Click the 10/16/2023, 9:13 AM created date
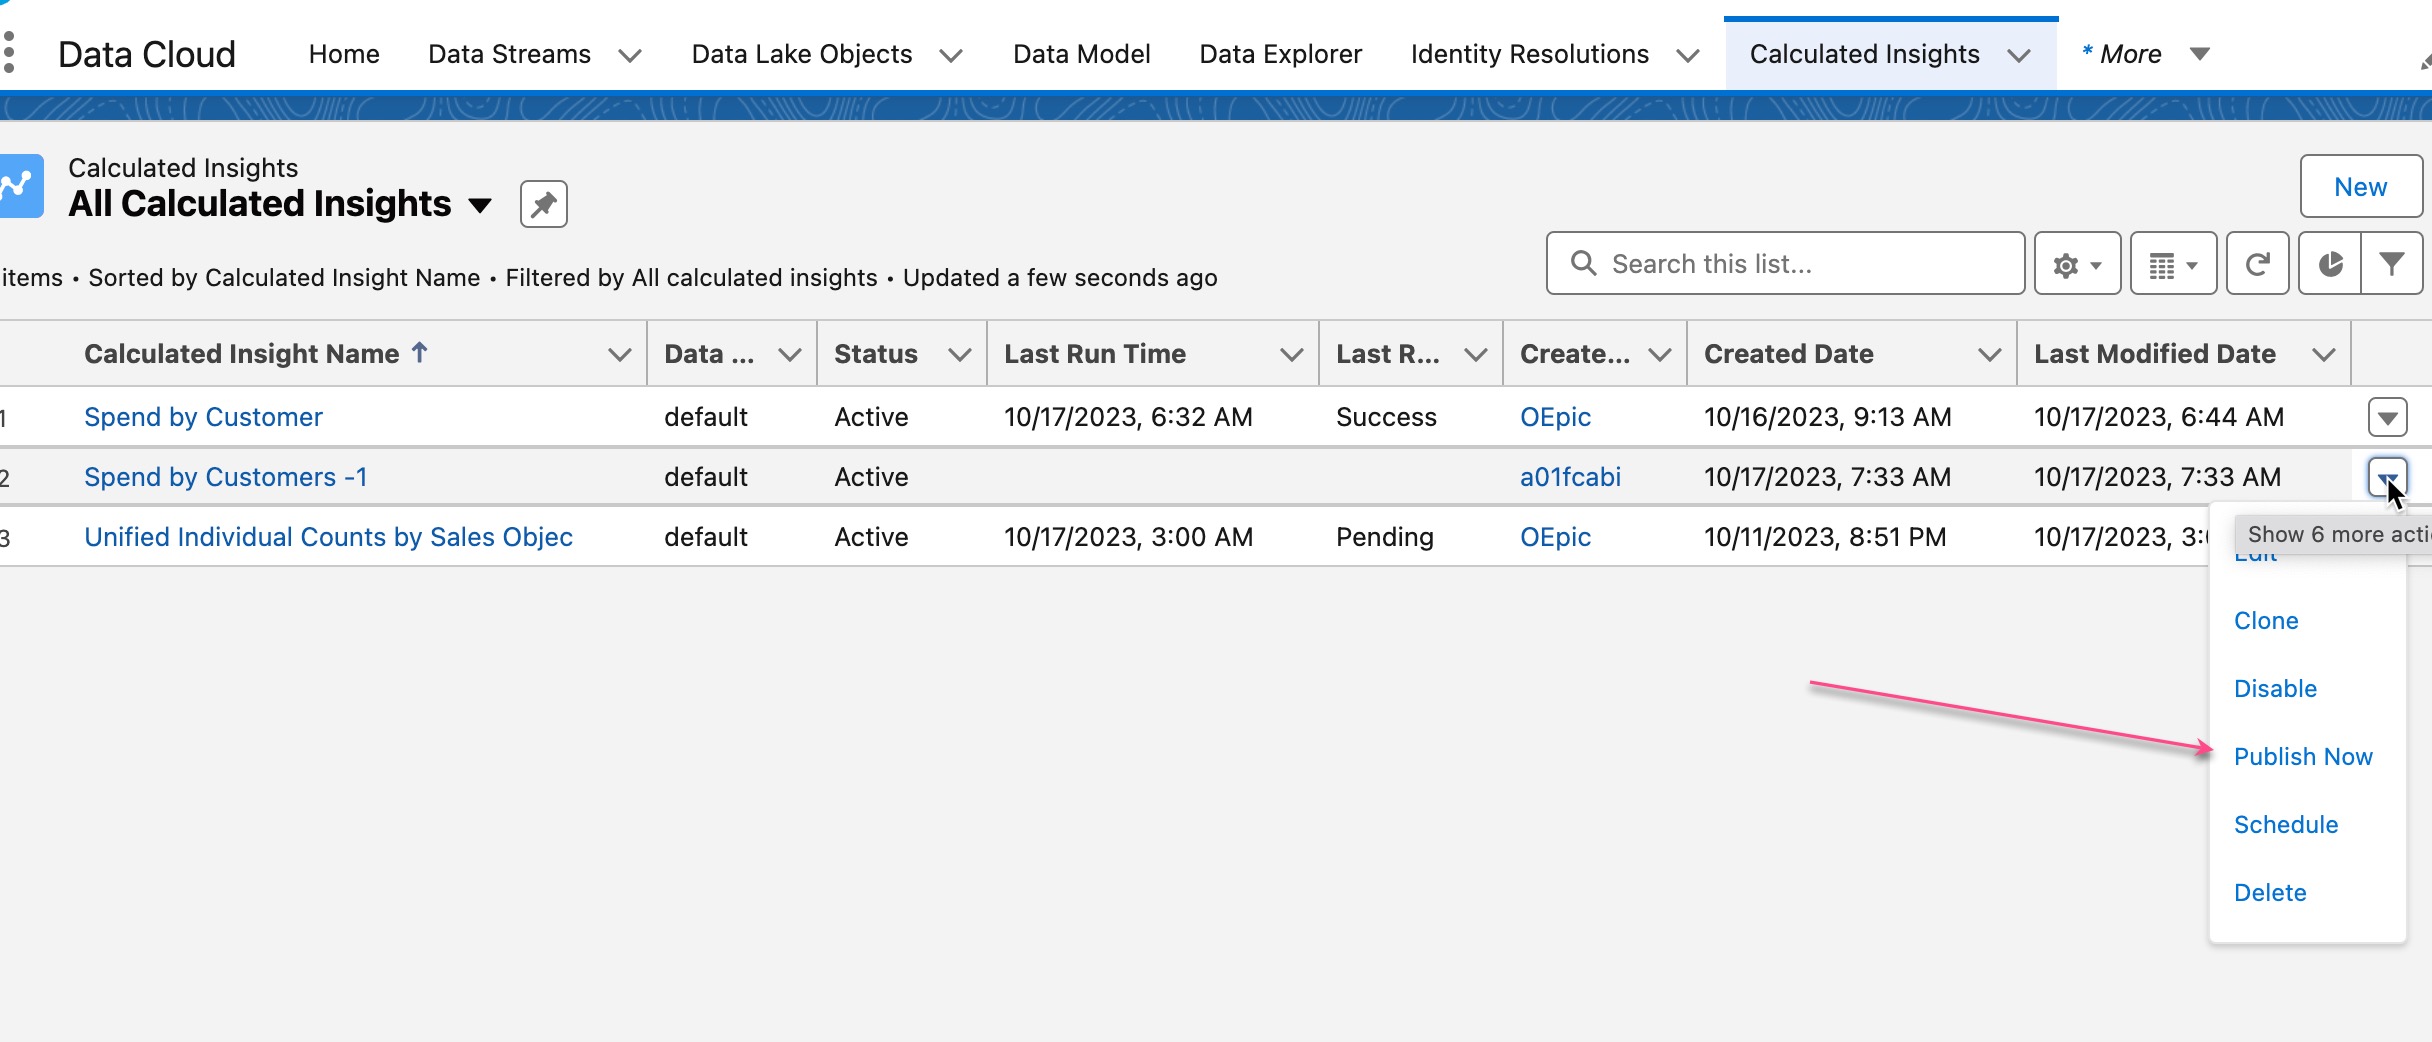 pyautogui.click(x=1828, y=417)
